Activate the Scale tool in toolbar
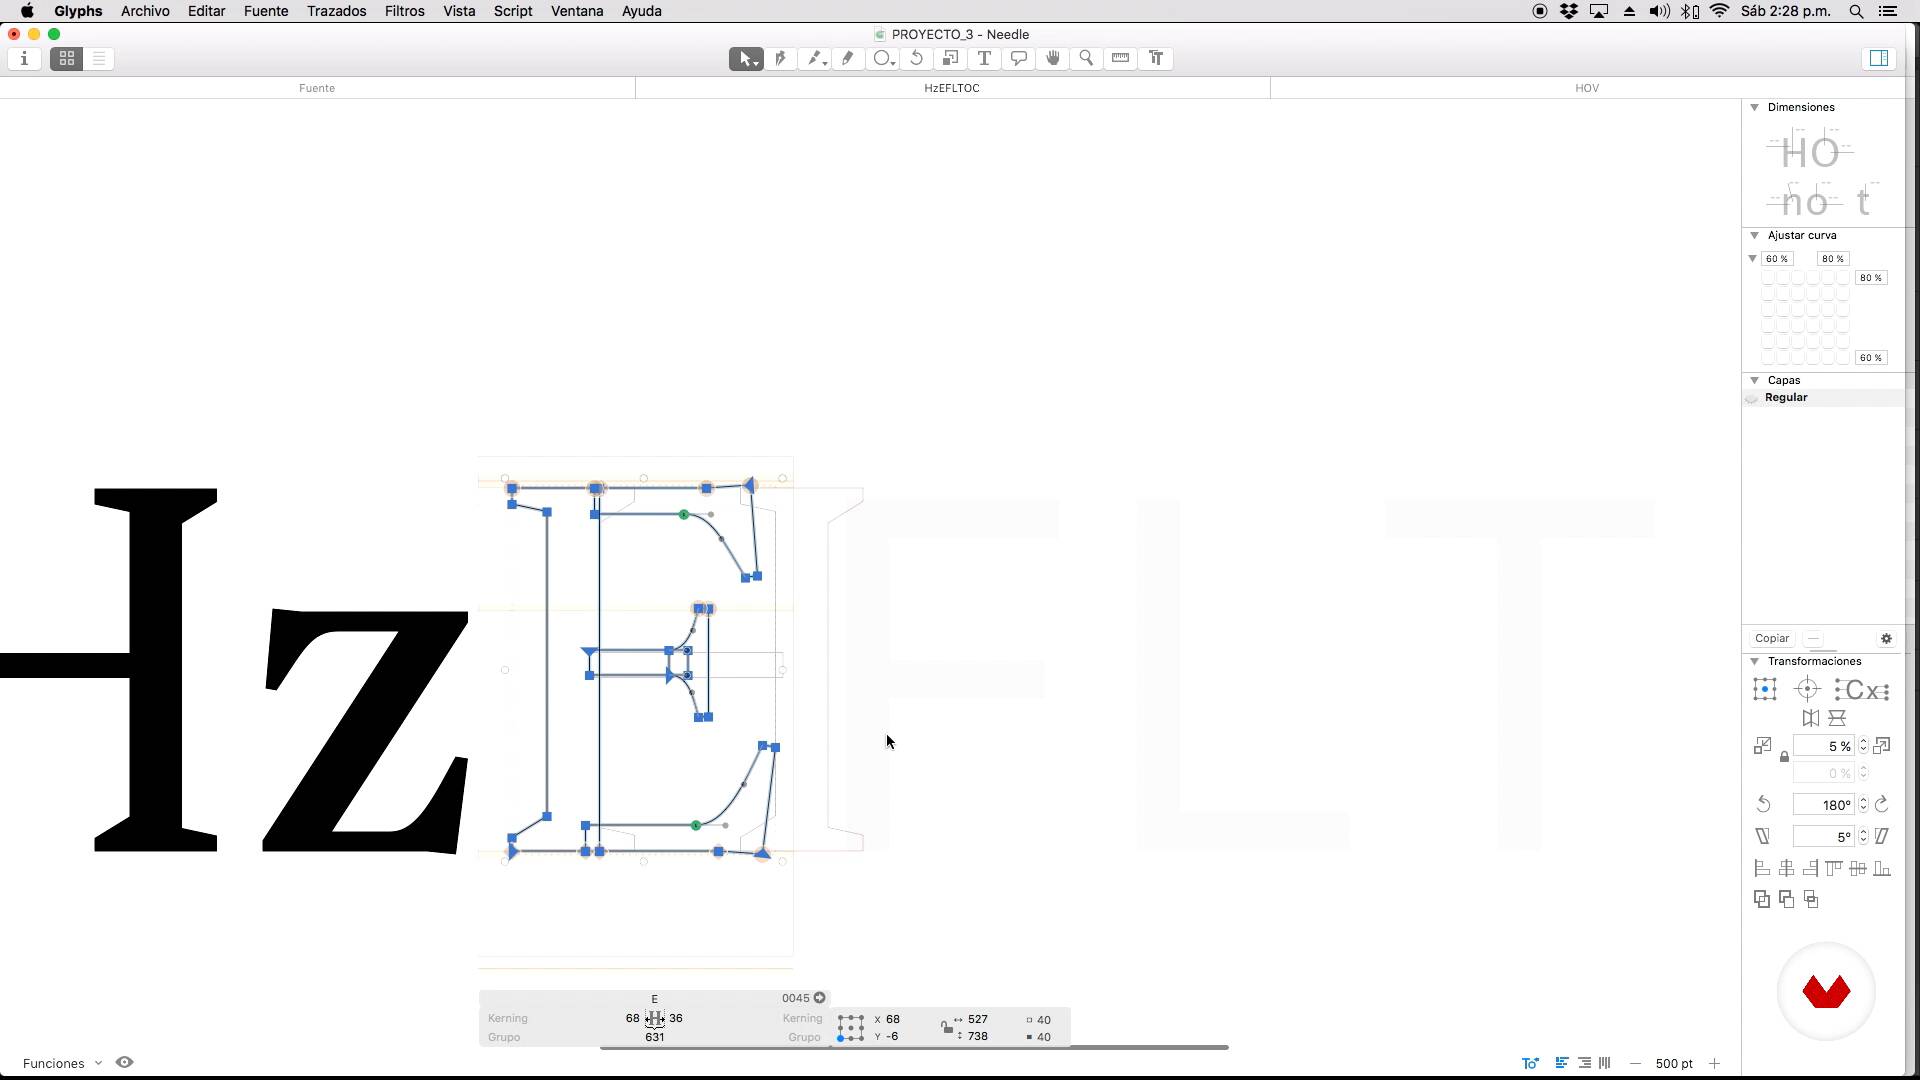The height and width of the screenshot is (1080, 1920). pos(950,59)
